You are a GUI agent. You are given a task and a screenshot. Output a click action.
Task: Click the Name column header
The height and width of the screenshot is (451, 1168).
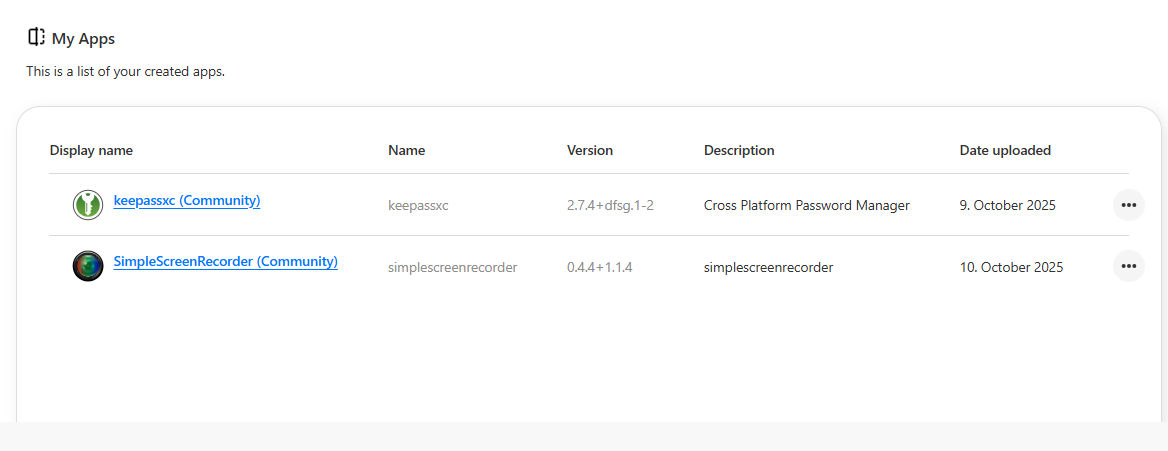pyautogui.click(x=406, y=151)
